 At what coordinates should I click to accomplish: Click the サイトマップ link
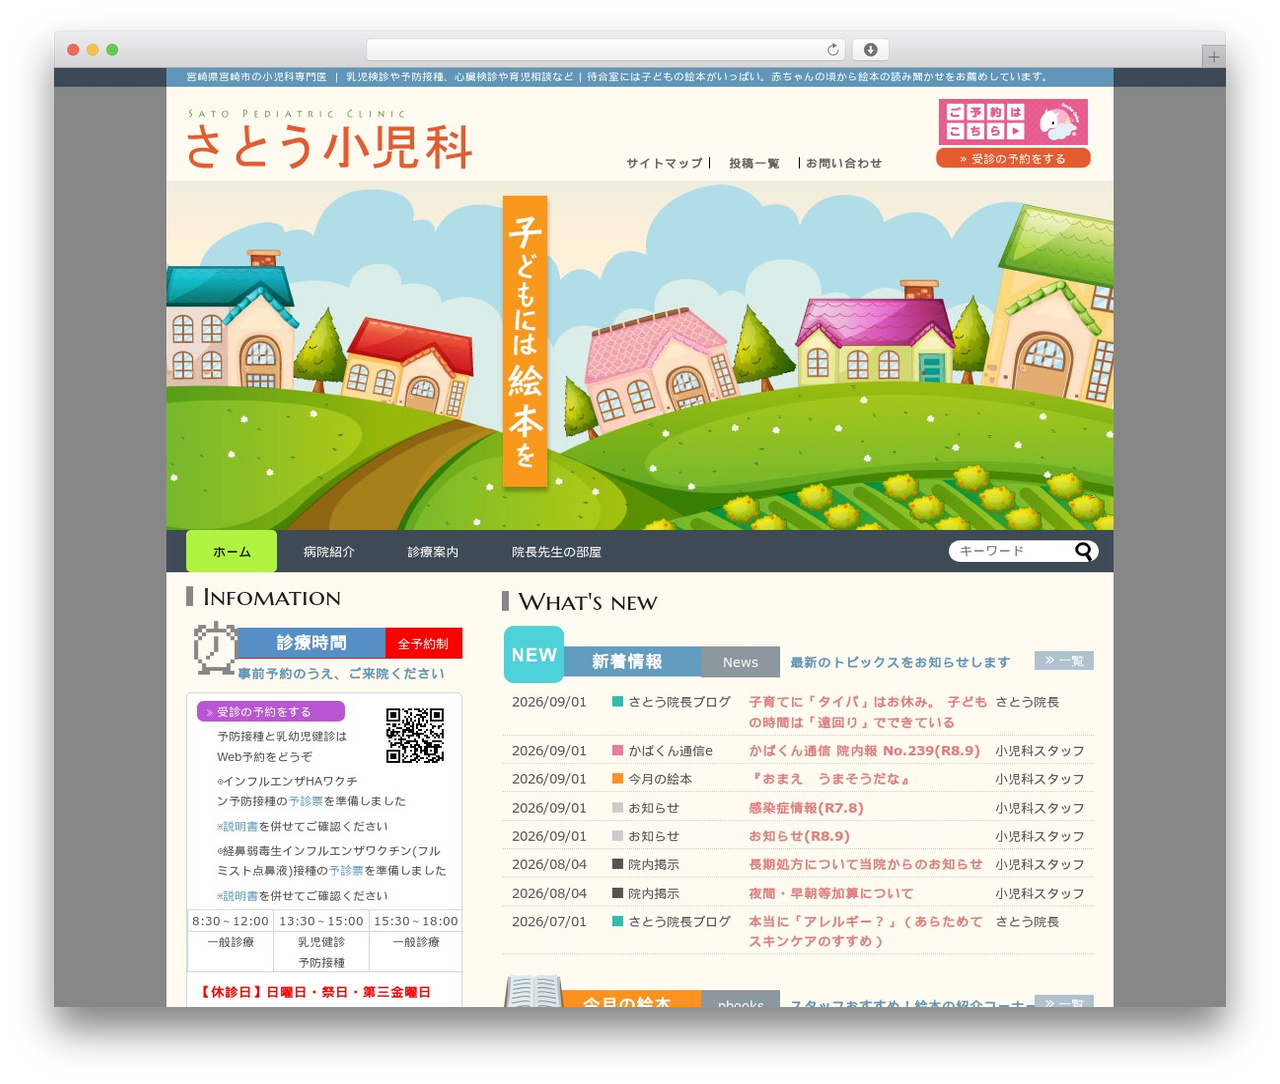click(665, 163)
